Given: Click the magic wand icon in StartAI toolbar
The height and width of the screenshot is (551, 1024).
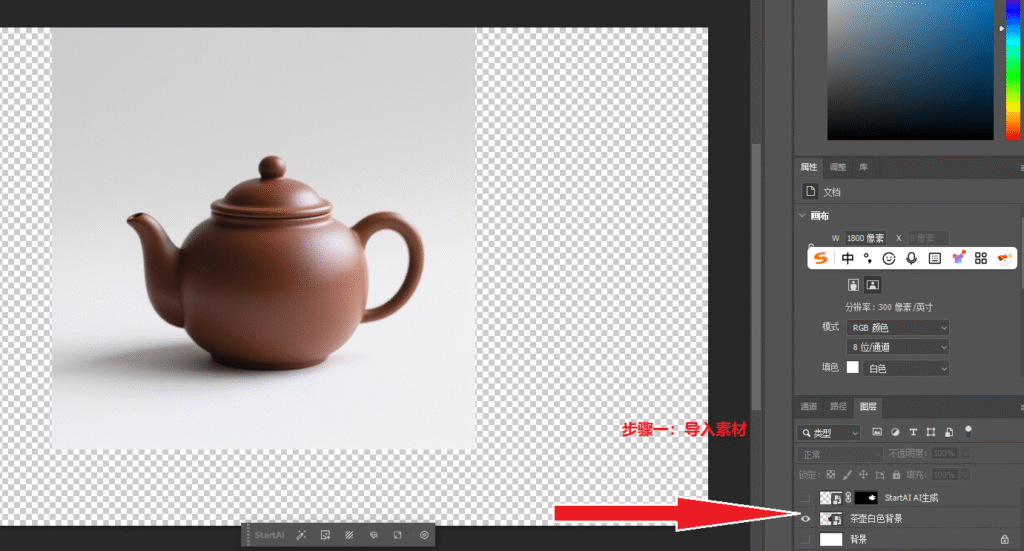Looking at the screenshot, I should tap(301, 535).
